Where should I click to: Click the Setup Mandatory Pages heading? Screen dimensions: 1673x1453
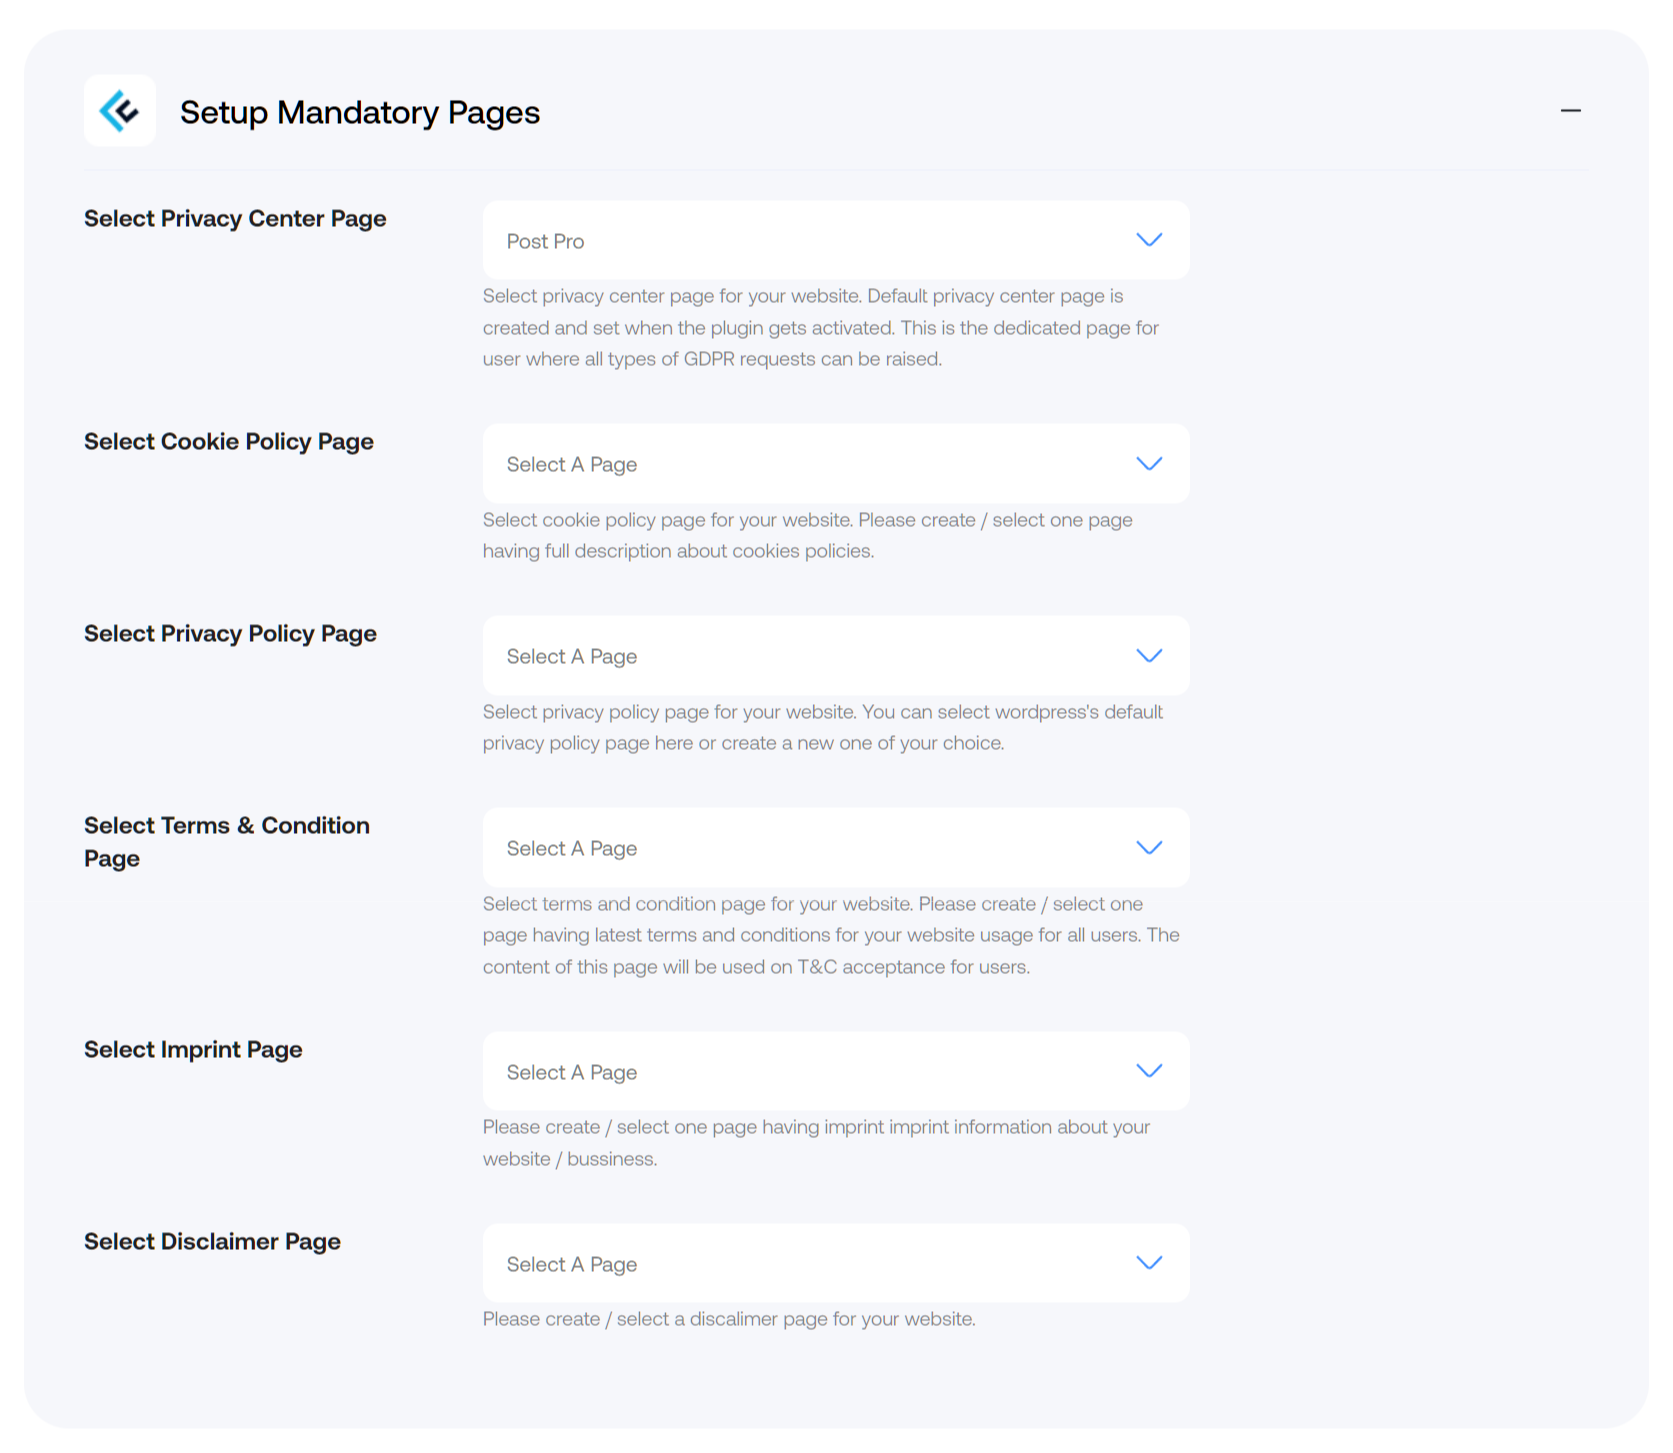click(360, 113)
